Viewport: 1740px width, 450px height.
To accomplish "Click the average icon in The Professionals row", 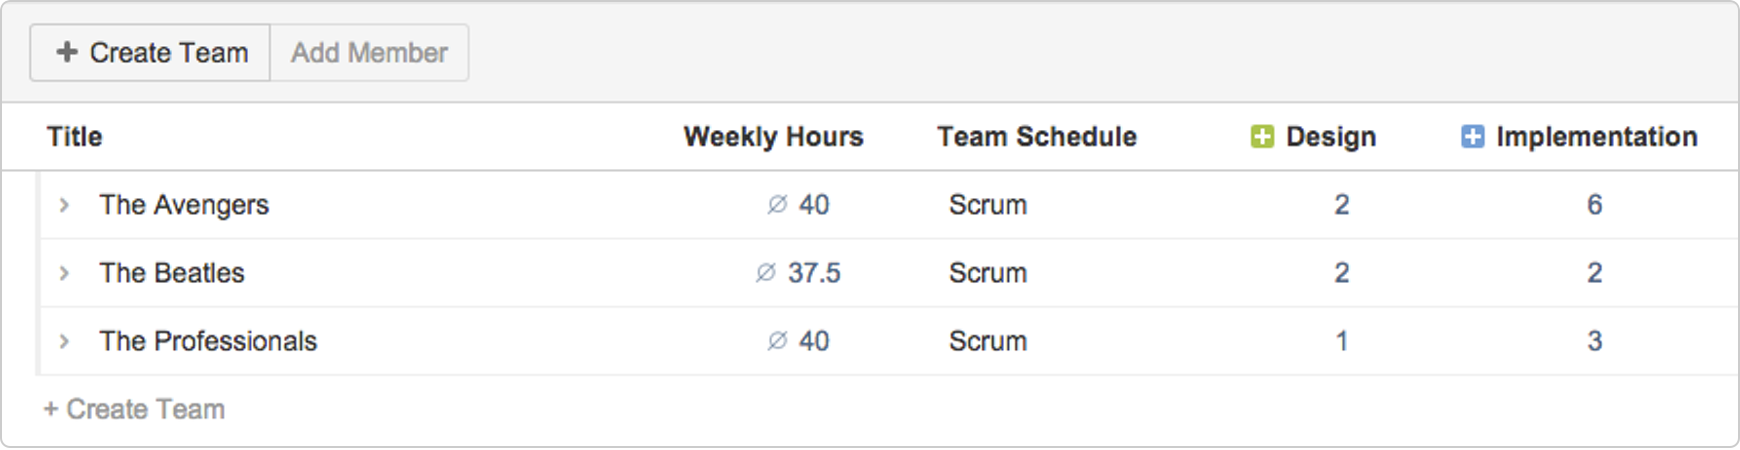I will (777, 341).
